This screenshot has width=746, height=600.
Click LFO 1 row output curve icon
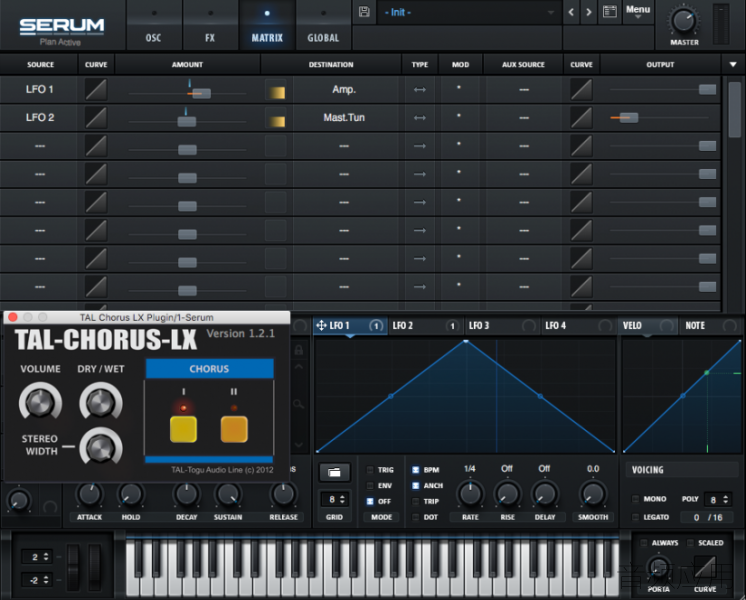[581, 89]
